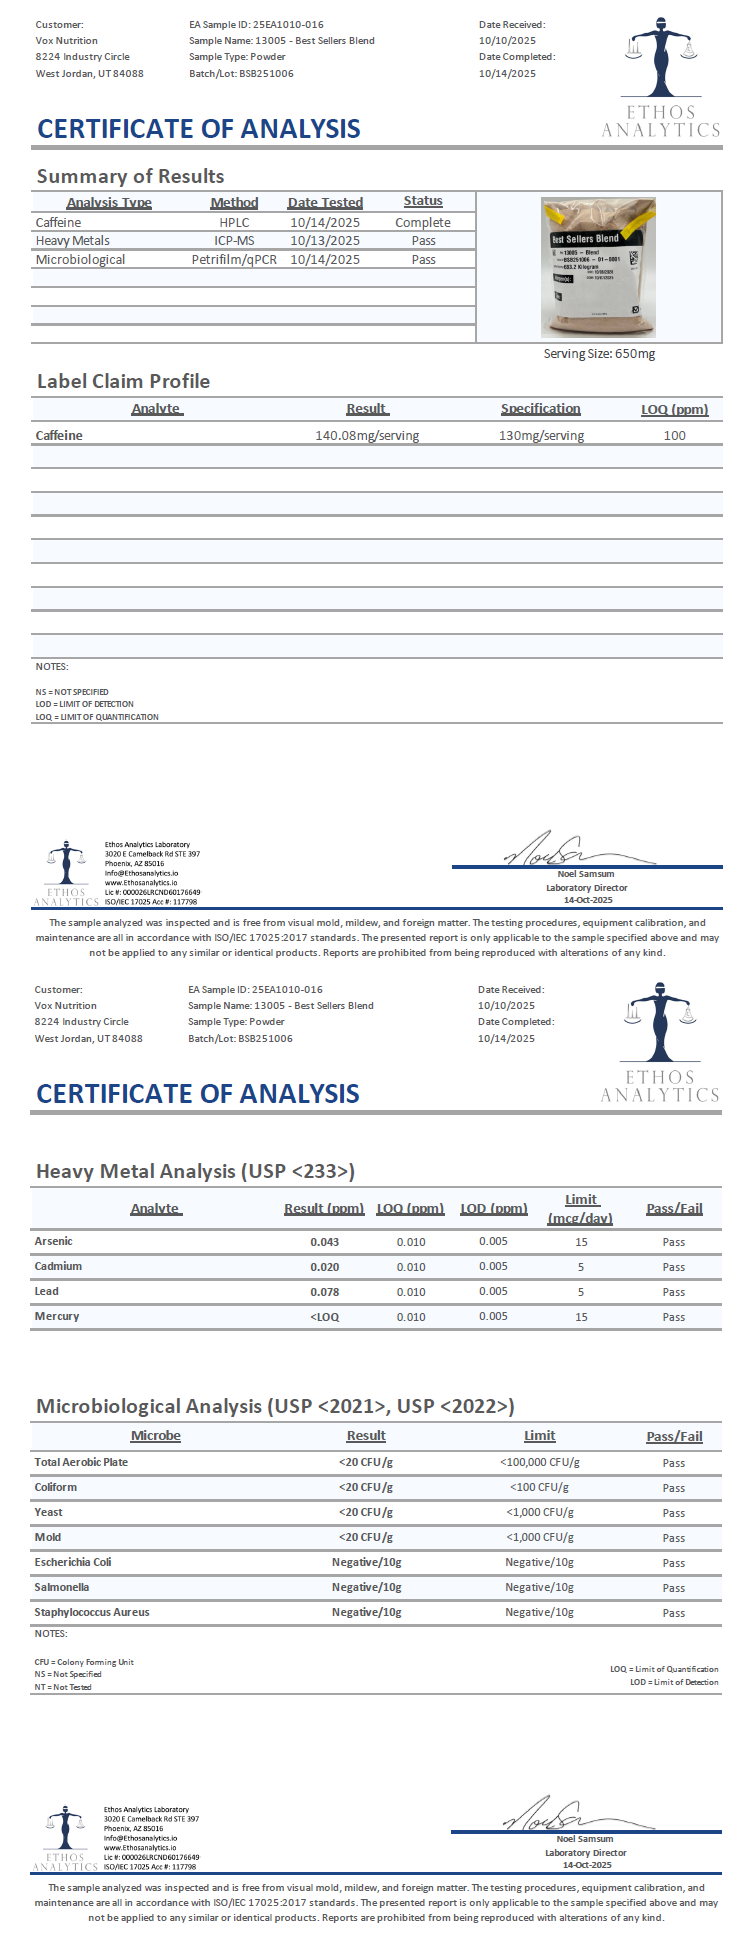Select the 'Microbiological Analysis' section heading
The width and height of the screenshot is (755, 1940).
click(275, 1406)
